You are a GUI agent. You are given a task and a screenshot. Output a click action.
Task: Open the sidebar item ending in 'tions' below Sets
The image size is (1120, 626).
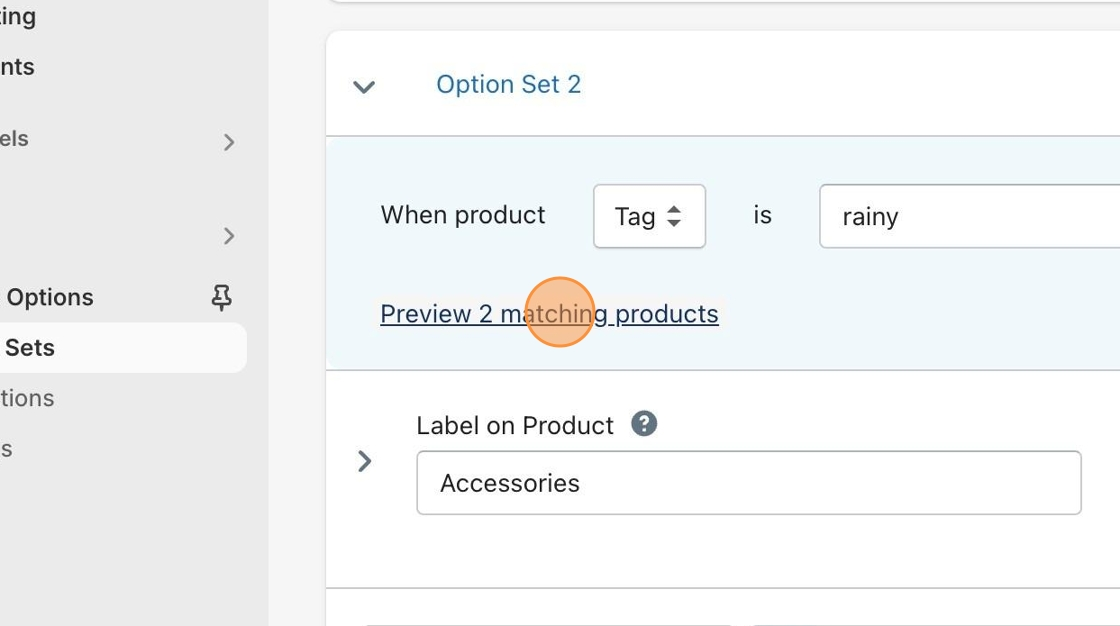[27, 398]
